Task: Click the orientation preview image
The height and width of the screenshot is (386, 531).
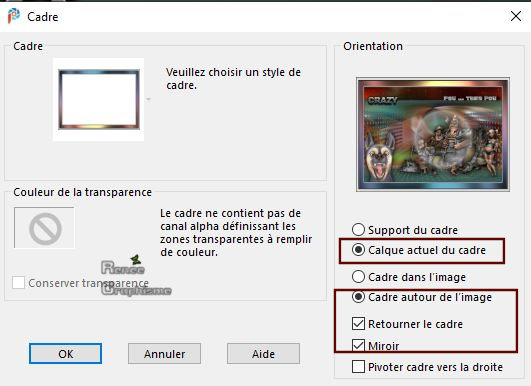Action: (433, 134)
